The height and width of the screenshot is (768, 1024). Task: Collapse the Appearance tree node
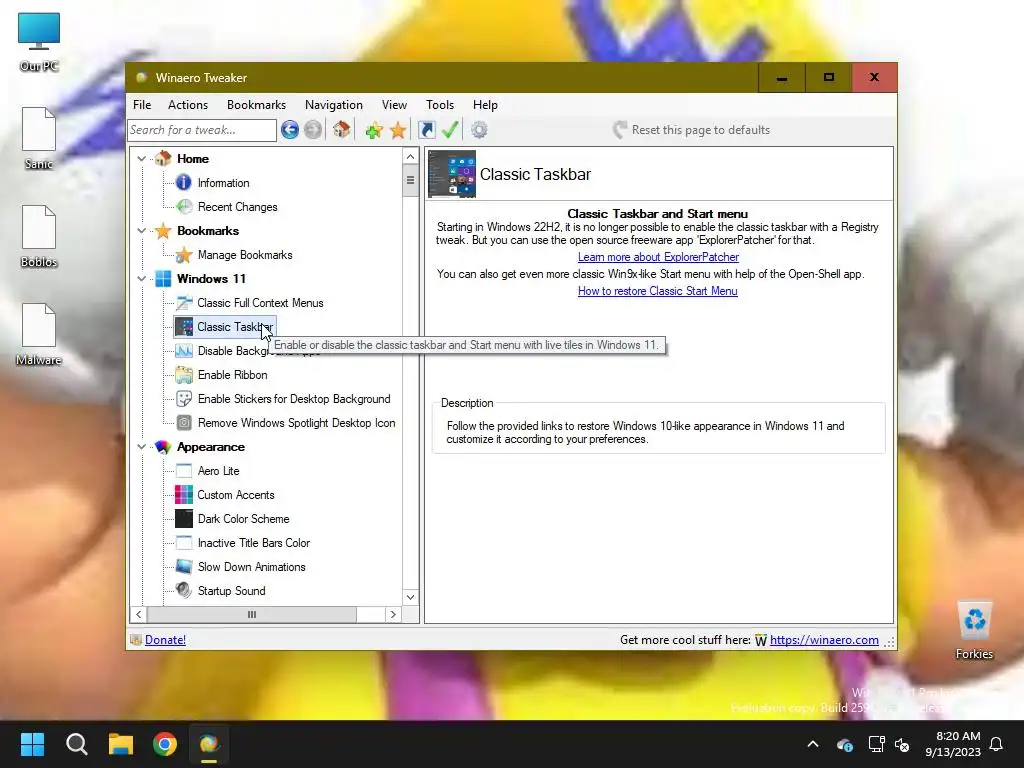pos(141,447)
